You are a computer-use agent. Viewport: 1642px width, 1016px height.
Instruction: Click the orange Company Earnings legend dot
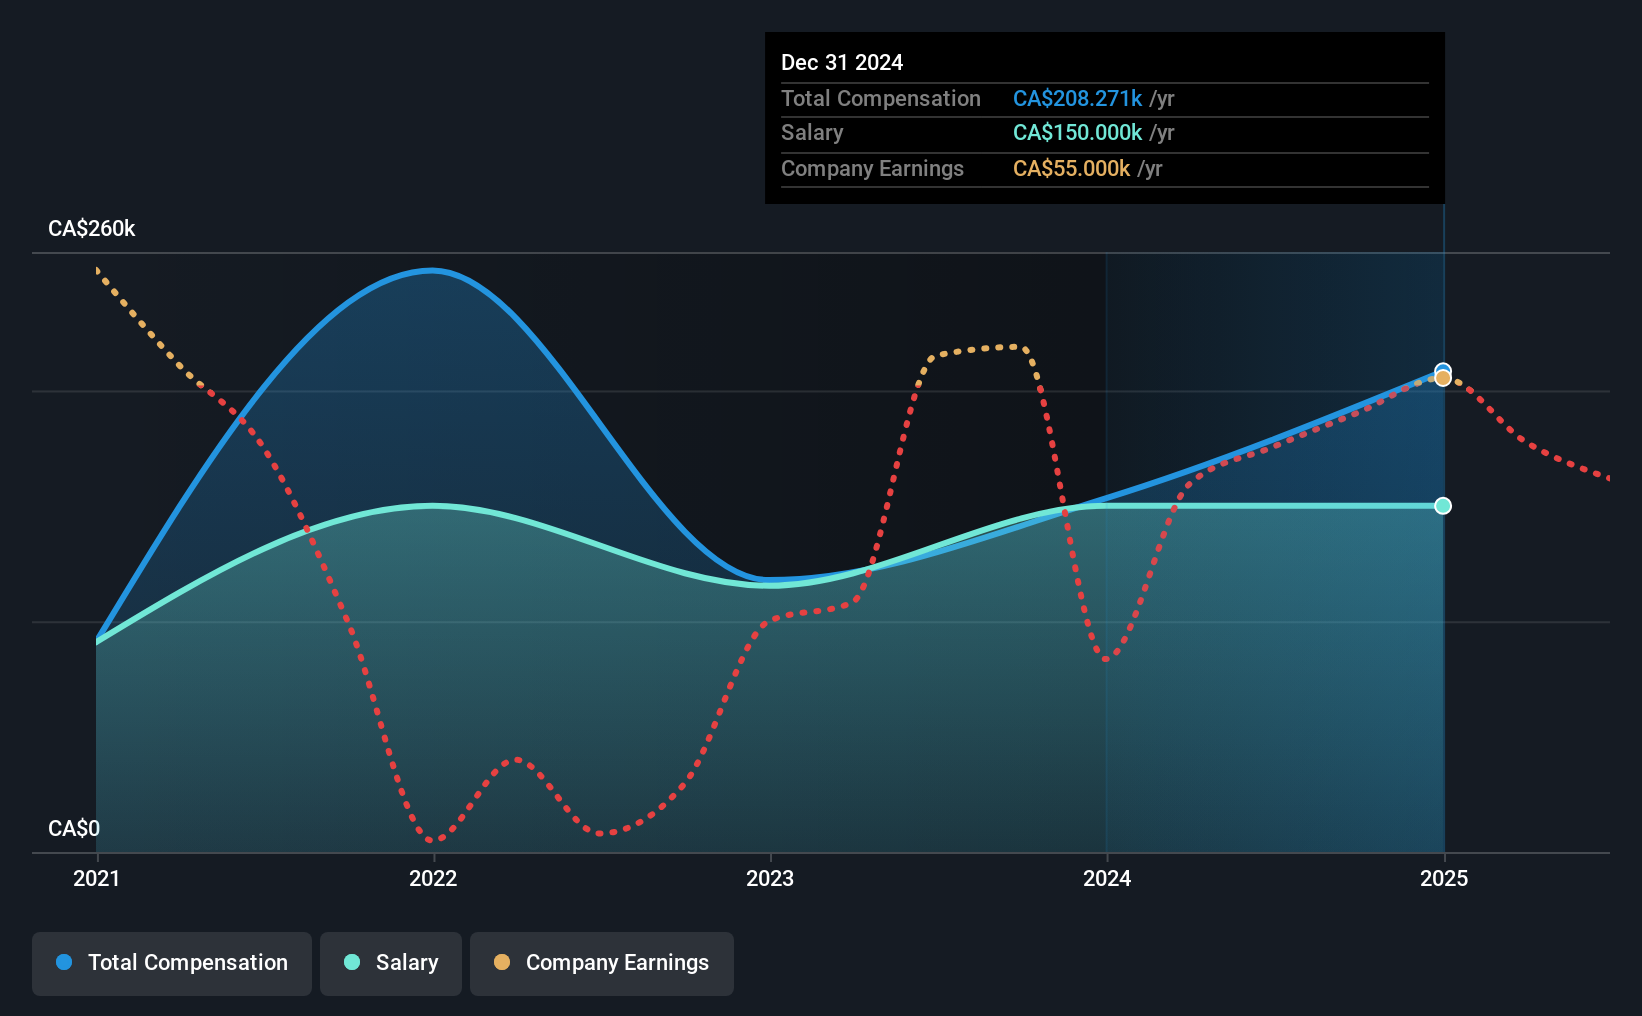(x=502, y=962)
